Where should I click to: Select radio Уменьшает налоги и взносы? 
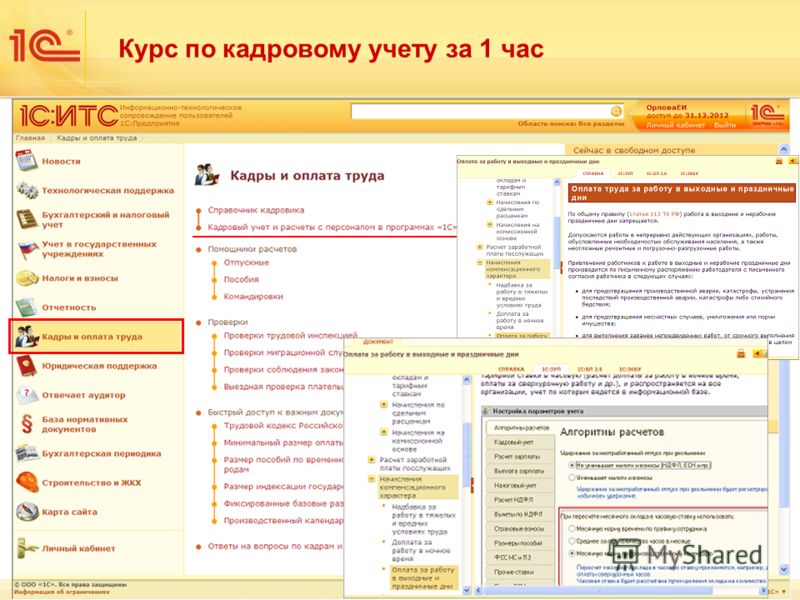pos(571,478)
